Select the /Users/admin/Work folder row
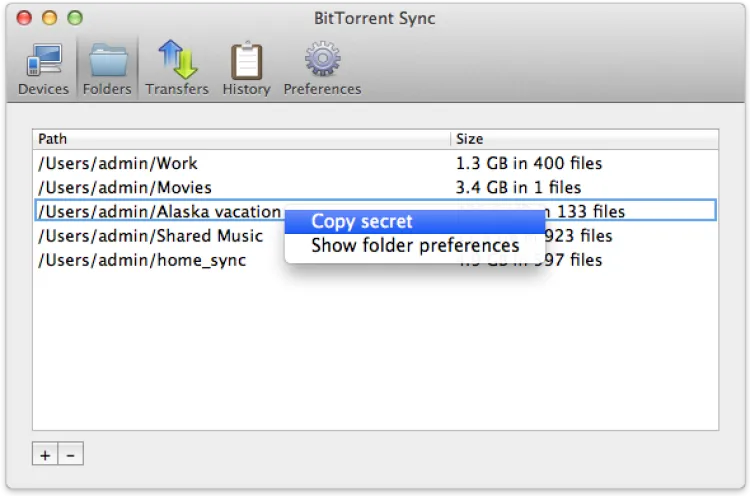This screenshot has width=750, height=496. pos(118,163)
